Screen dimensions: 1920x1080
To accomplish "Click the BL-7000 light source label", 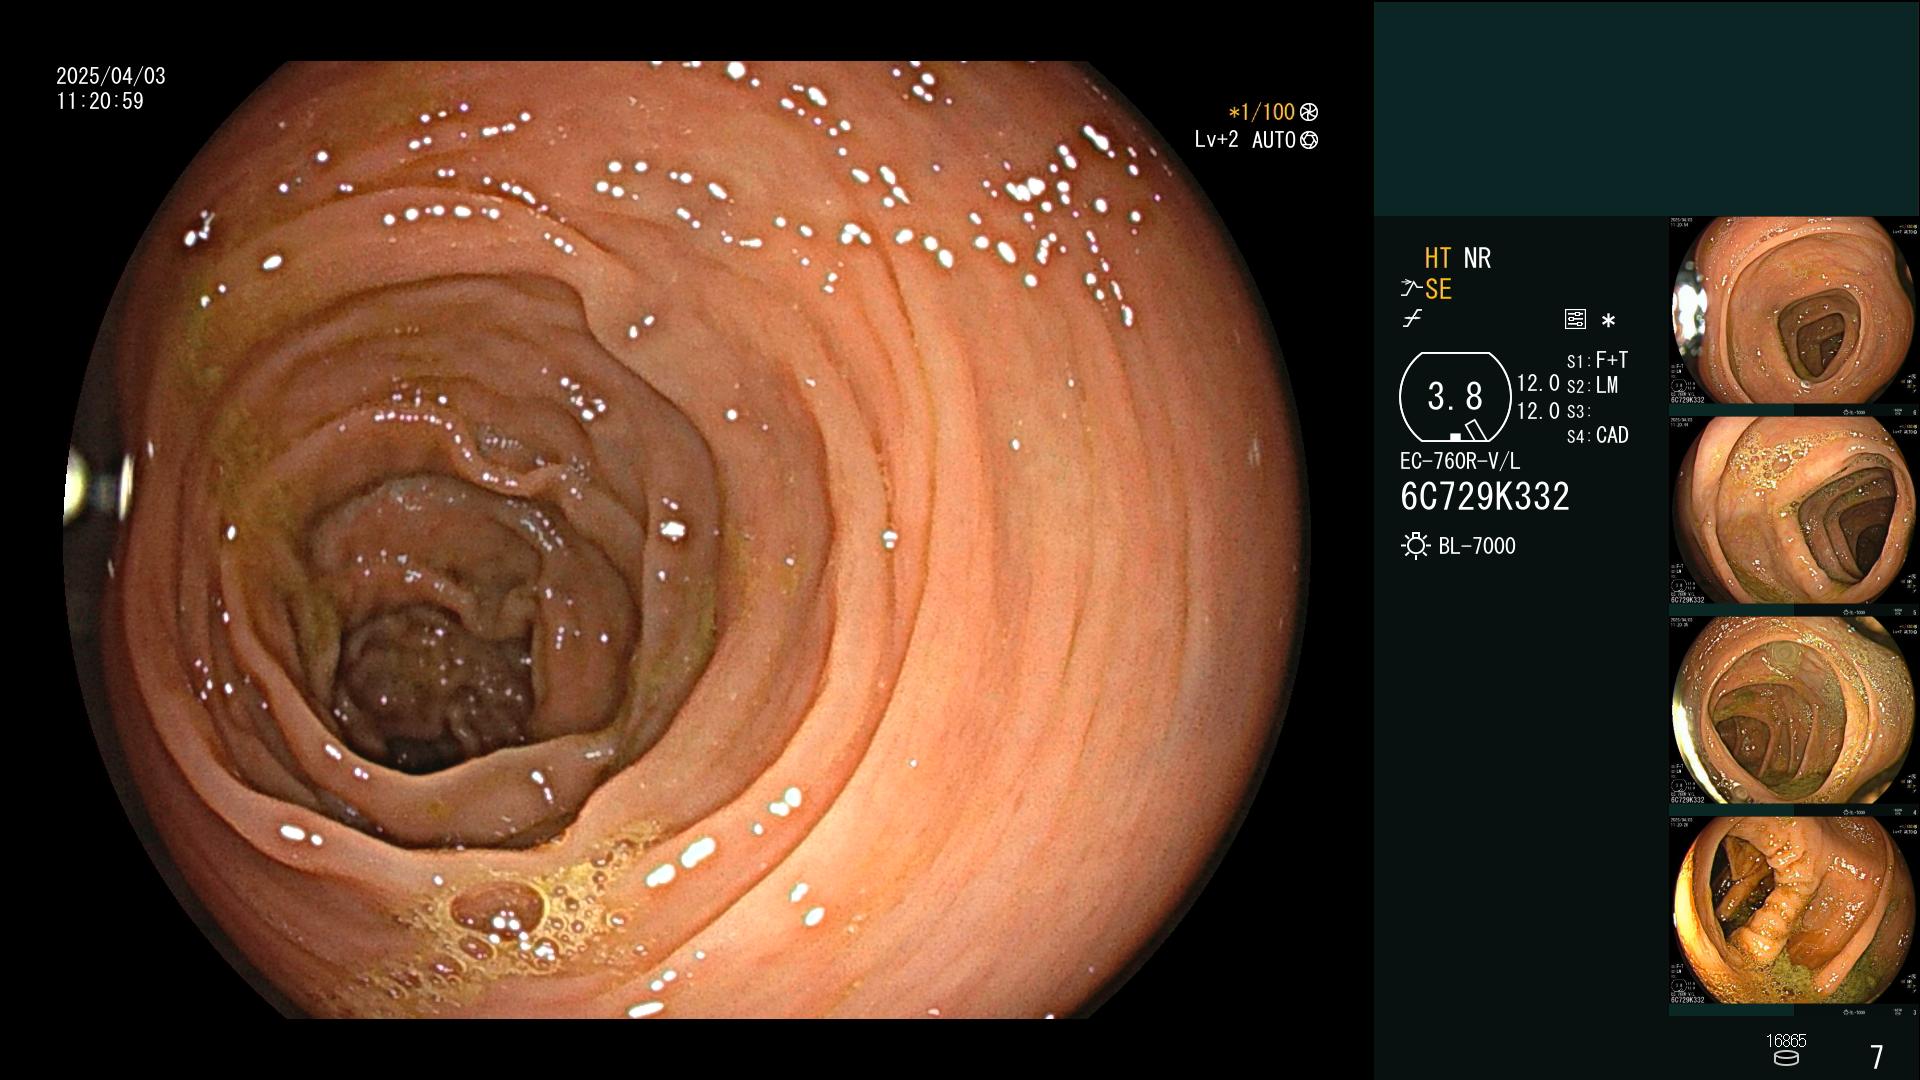I will coord(1477,546).
